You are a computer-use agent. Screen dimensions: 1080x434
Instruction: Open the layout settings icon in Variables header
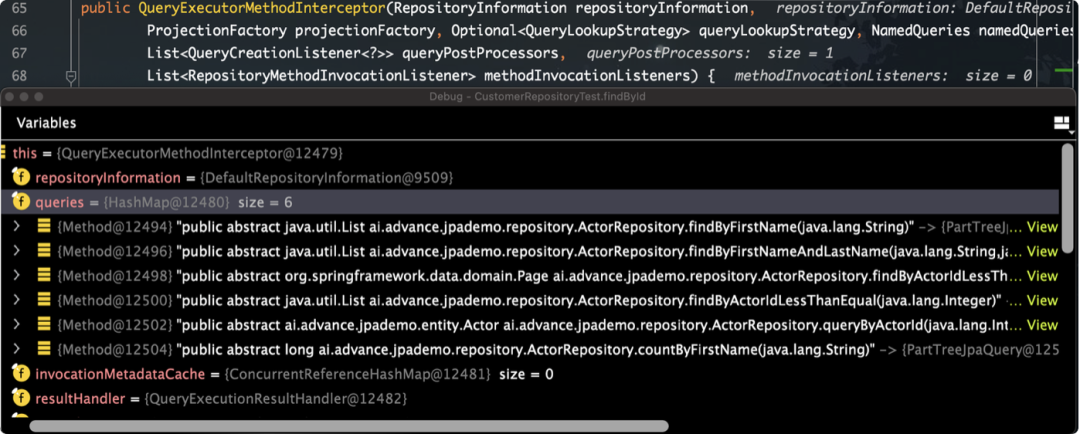tap(1063, 124)
